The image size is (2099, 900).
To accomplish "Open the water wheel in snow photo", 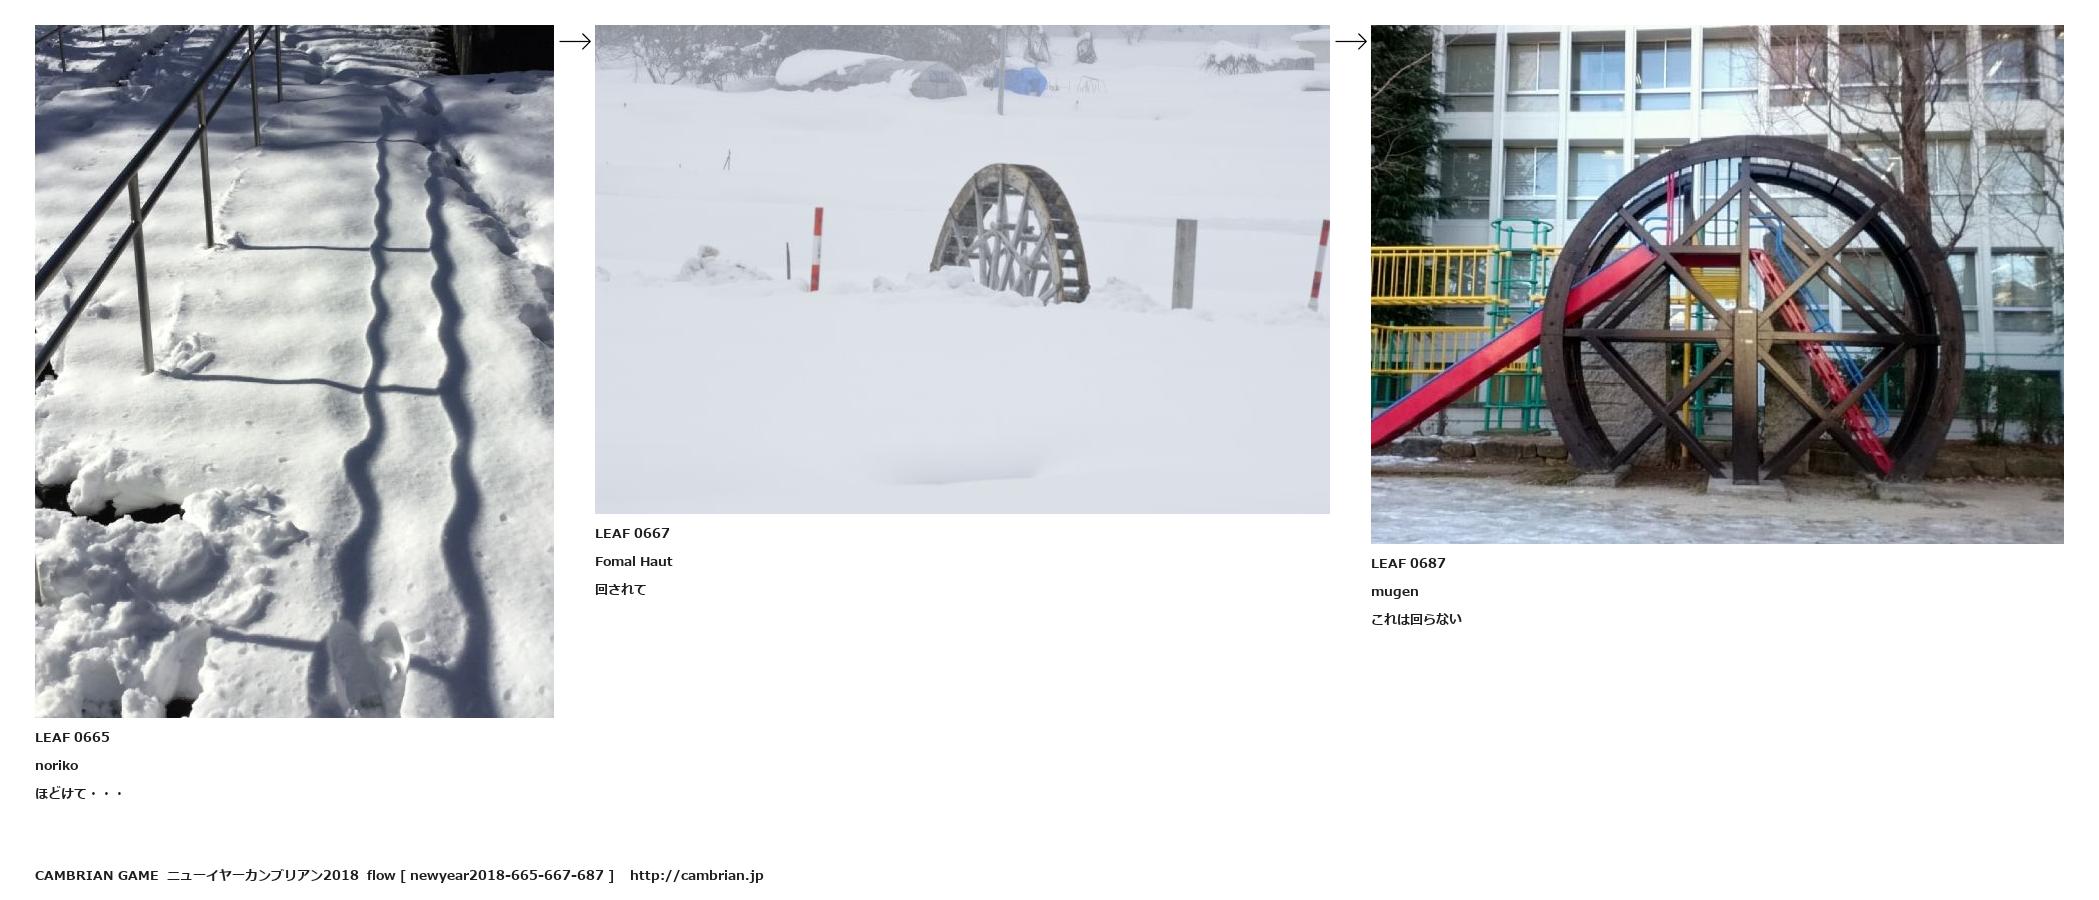I will [962, 269].
